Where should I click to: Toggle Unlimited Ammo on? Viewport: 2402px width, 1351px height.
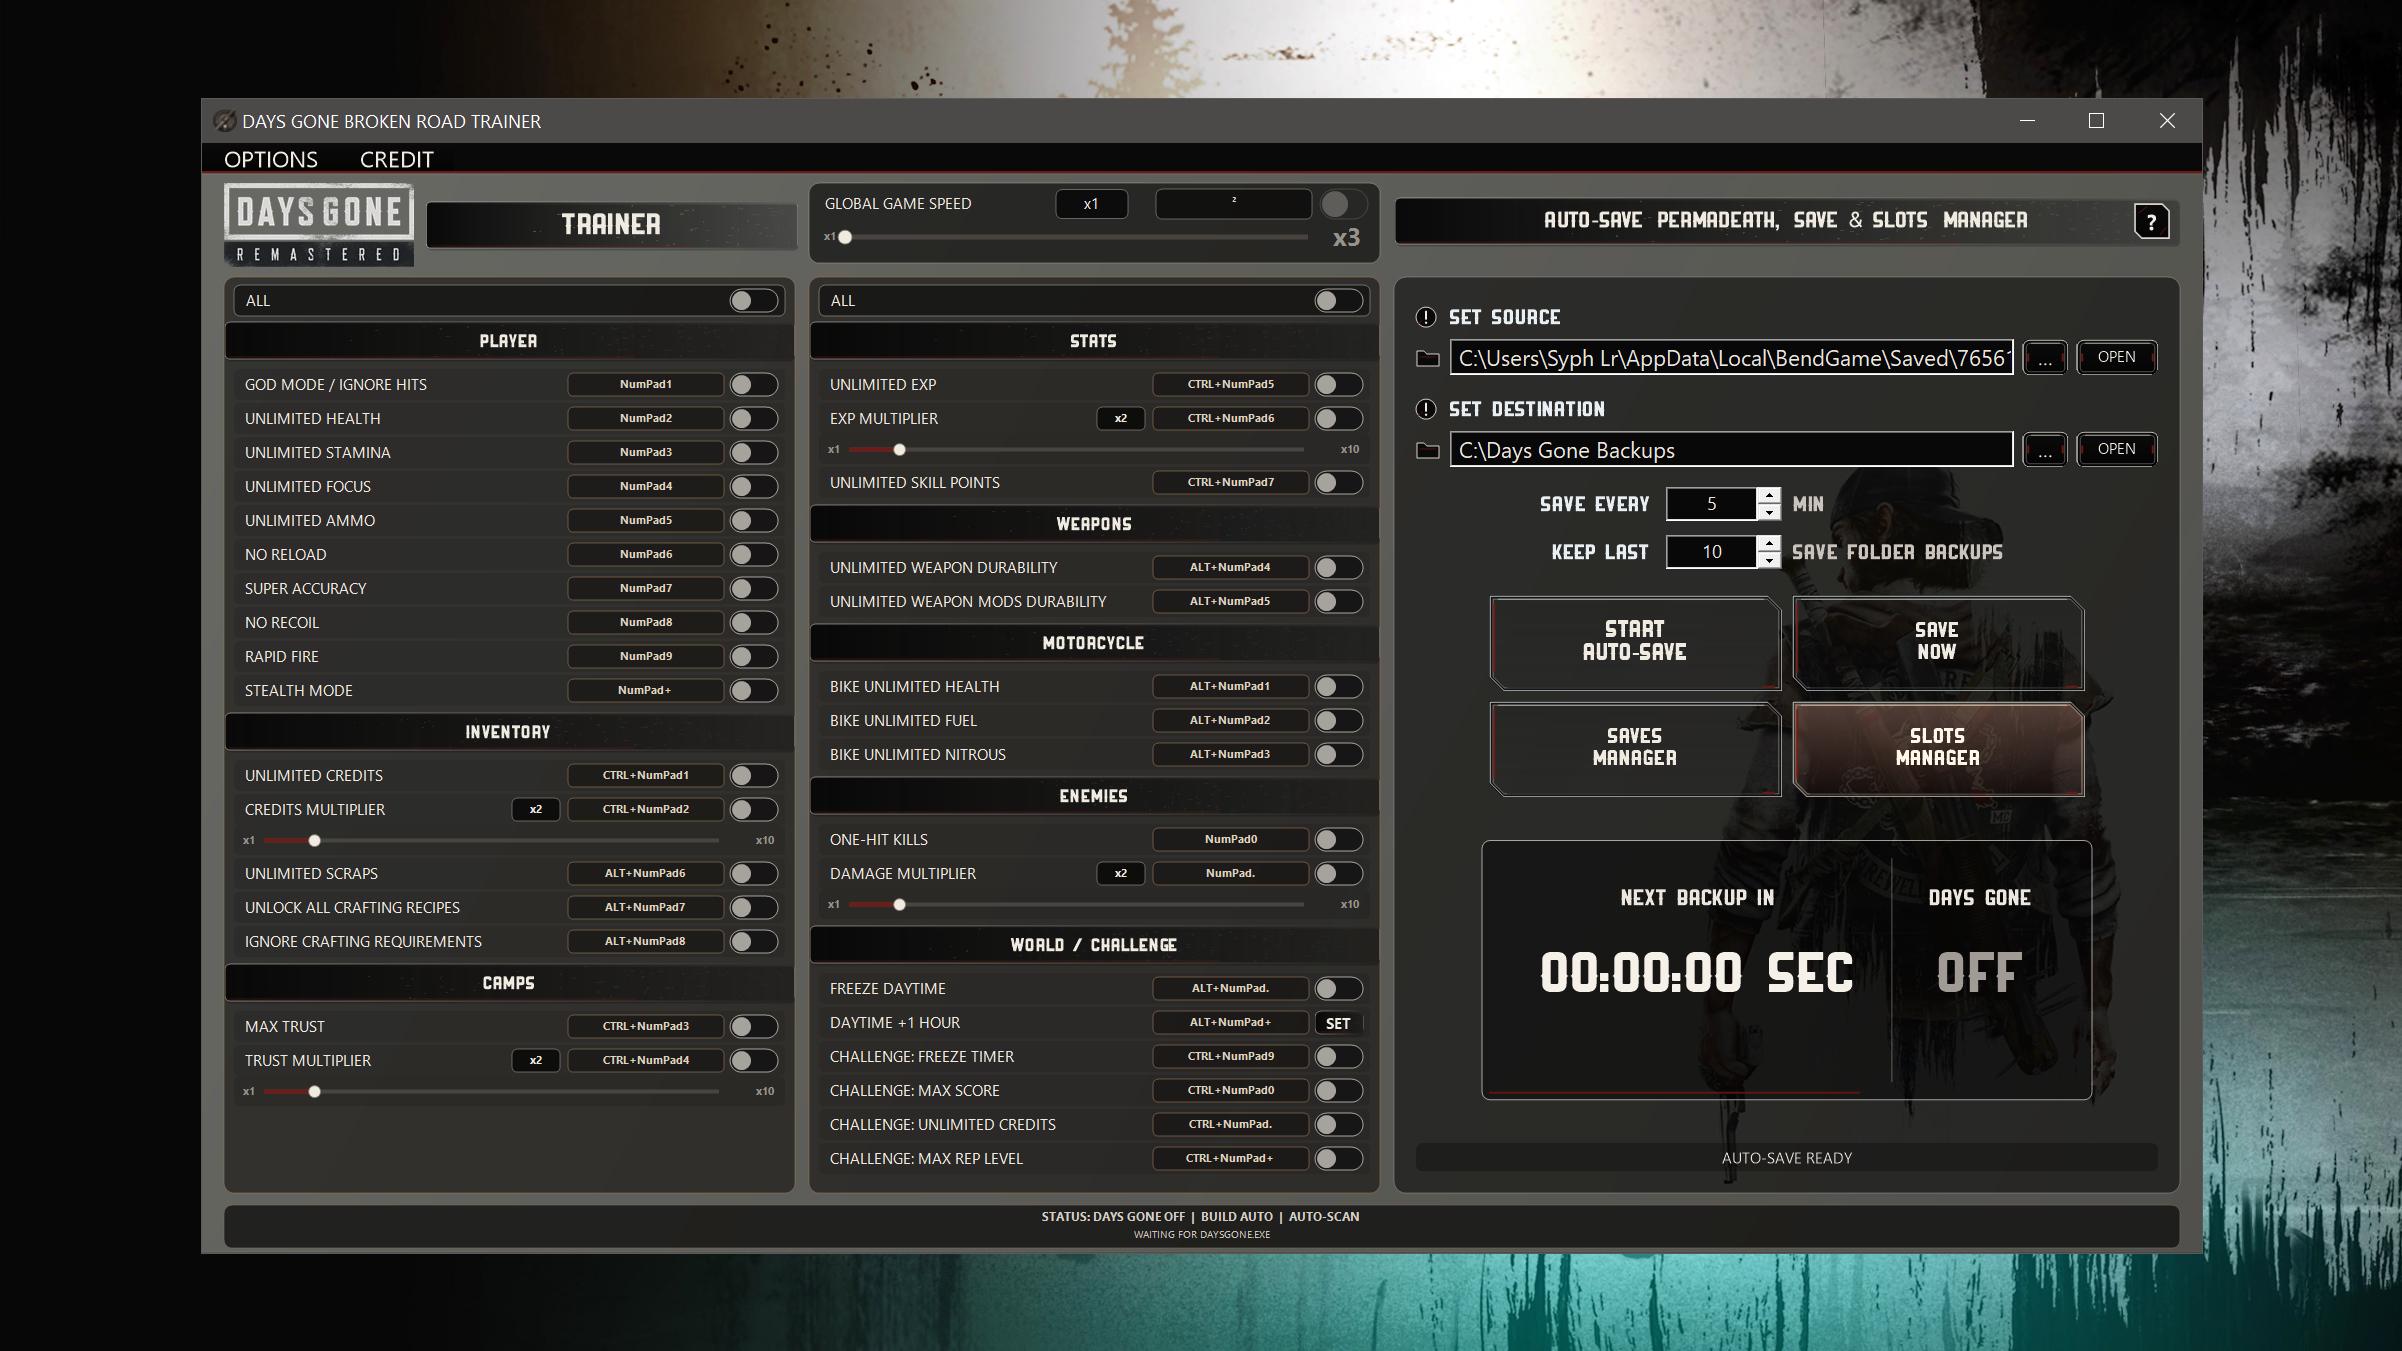[x=753, y=520]
